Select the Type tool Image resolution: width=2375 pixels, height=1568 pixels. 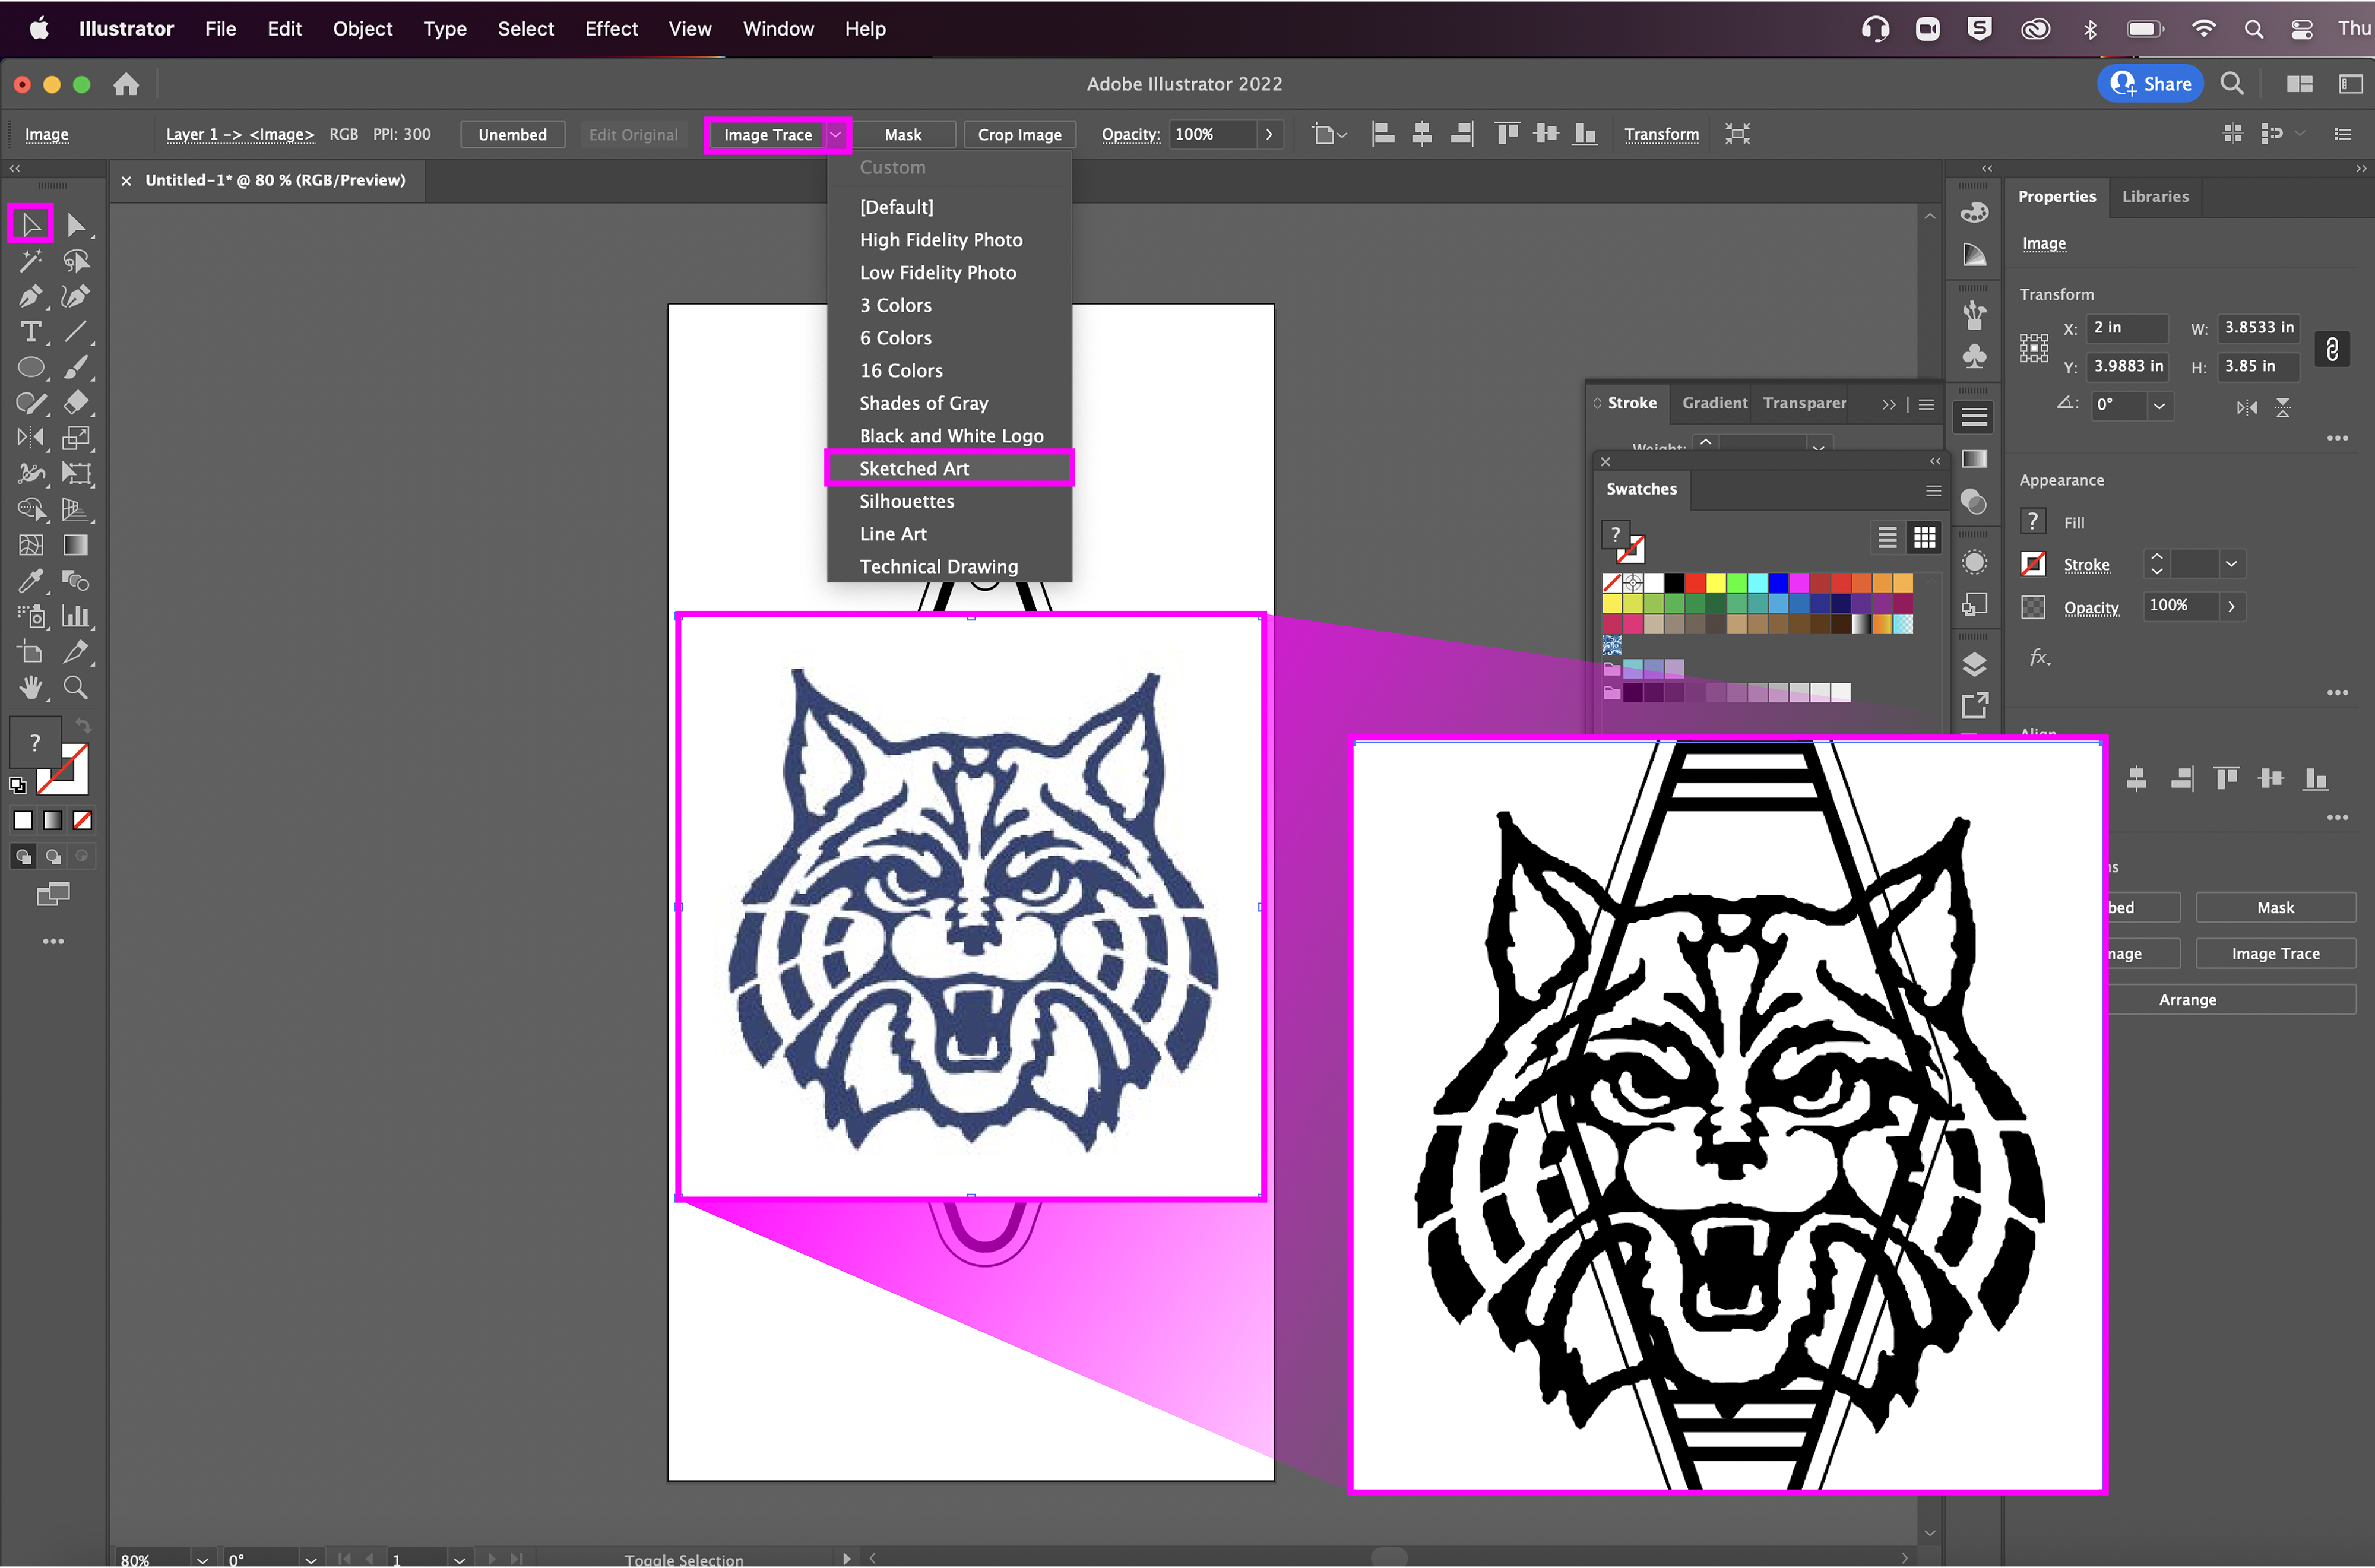pyautogui.click(x=30, y=332)
